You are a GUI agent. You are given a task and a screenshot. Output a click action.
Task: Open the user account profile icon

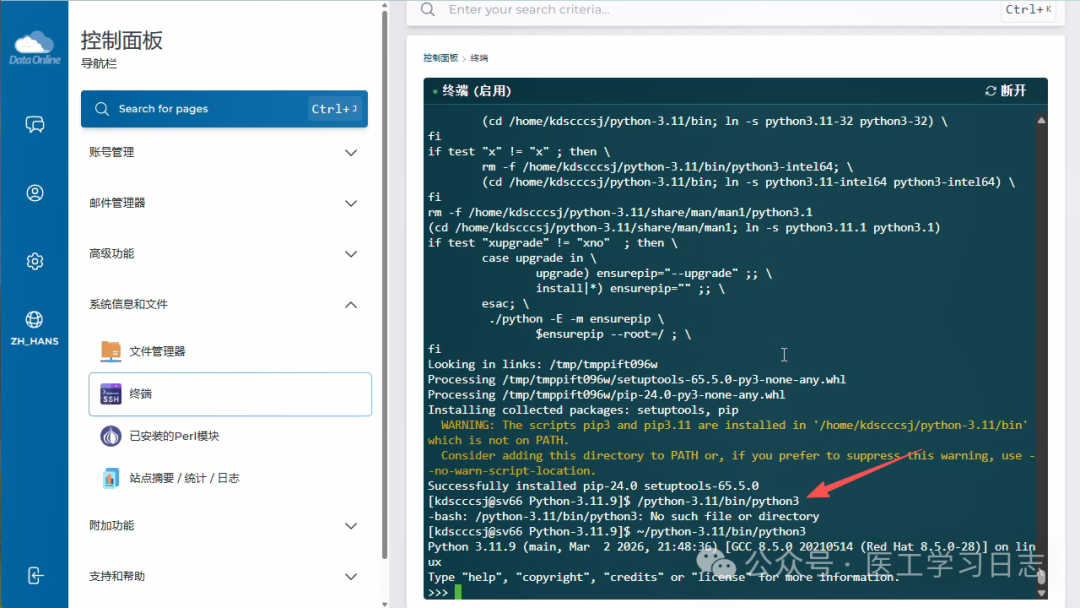(x=35, y=193)
